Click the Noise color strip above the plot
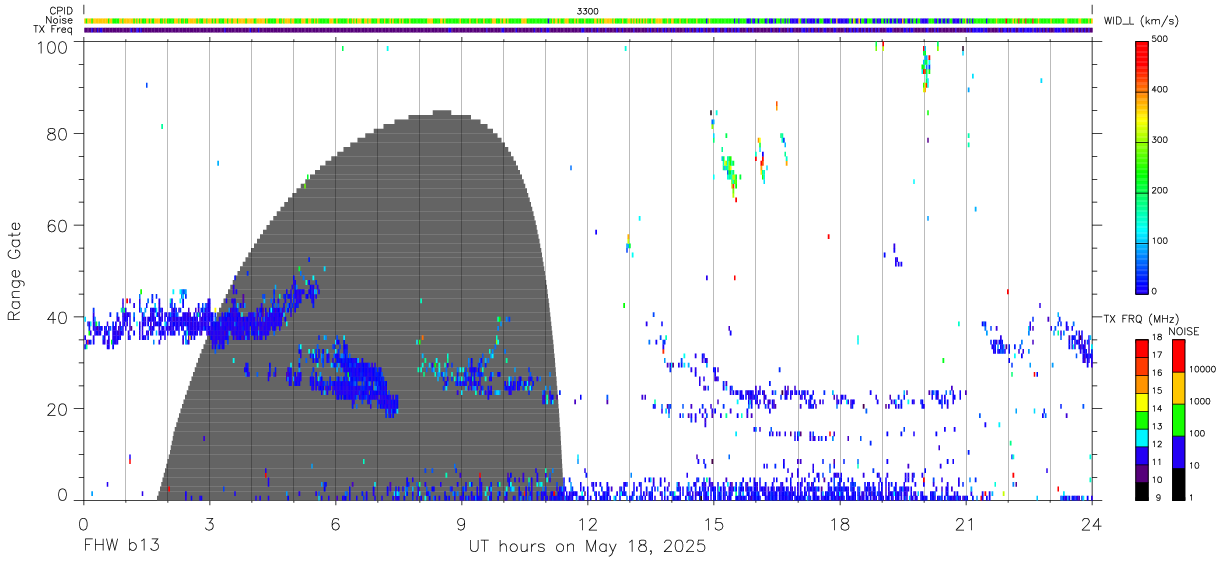 pos(588,20)
